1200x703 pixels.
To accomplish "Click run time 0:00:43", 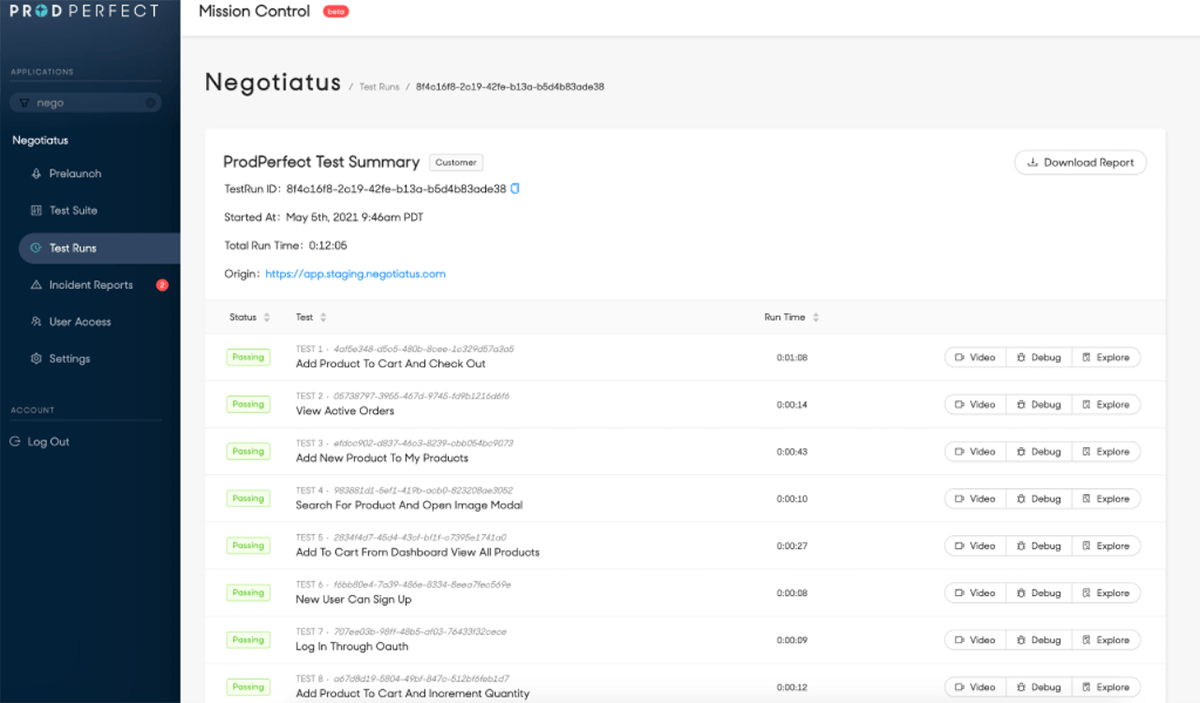I will pos(792,452).
